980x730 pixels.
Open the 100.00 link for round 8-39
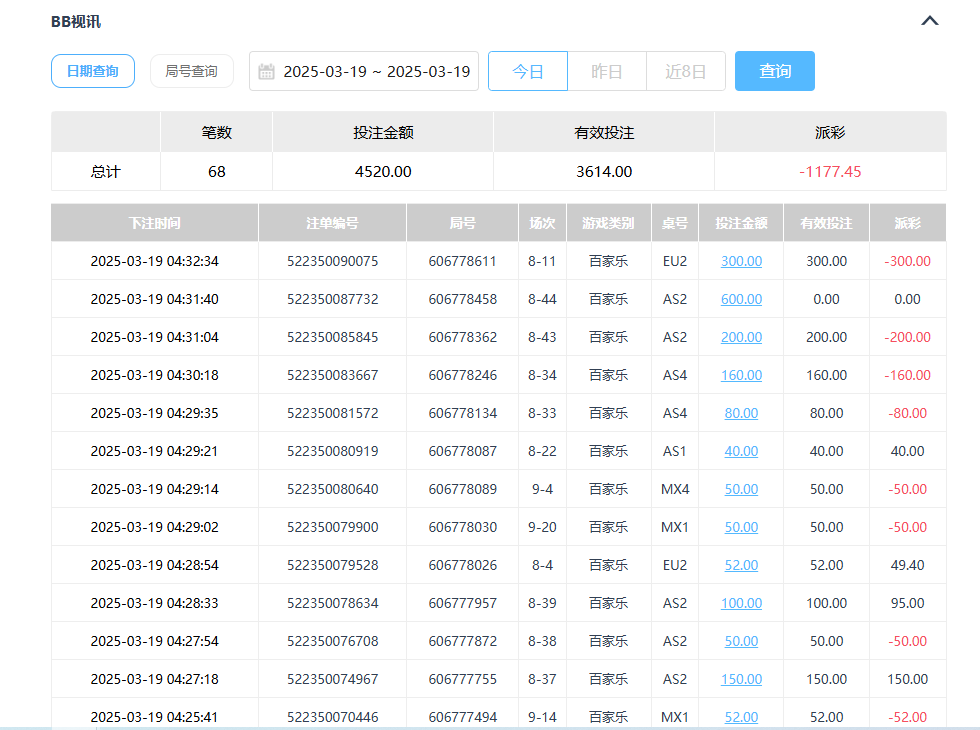(x=740, y=603)
